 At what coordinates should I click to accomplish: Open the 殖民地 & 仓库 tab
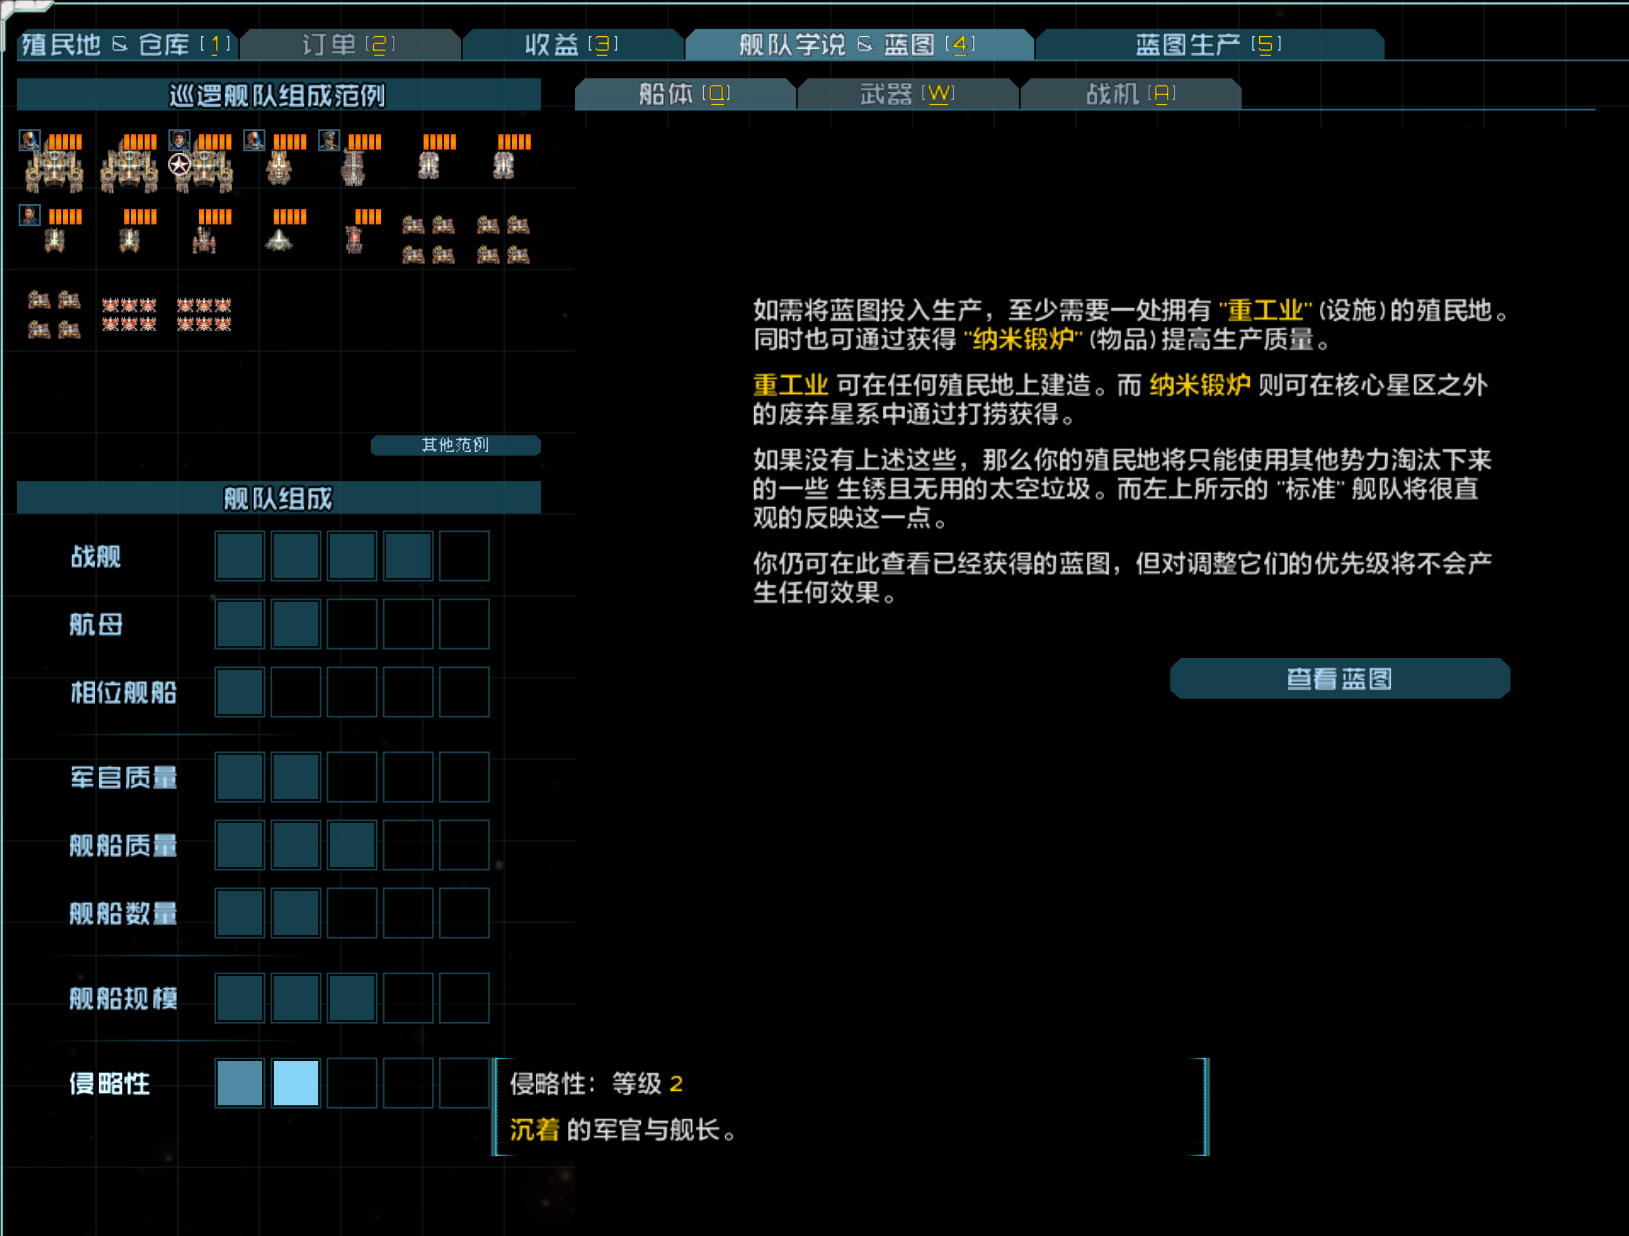click(127, 45)
